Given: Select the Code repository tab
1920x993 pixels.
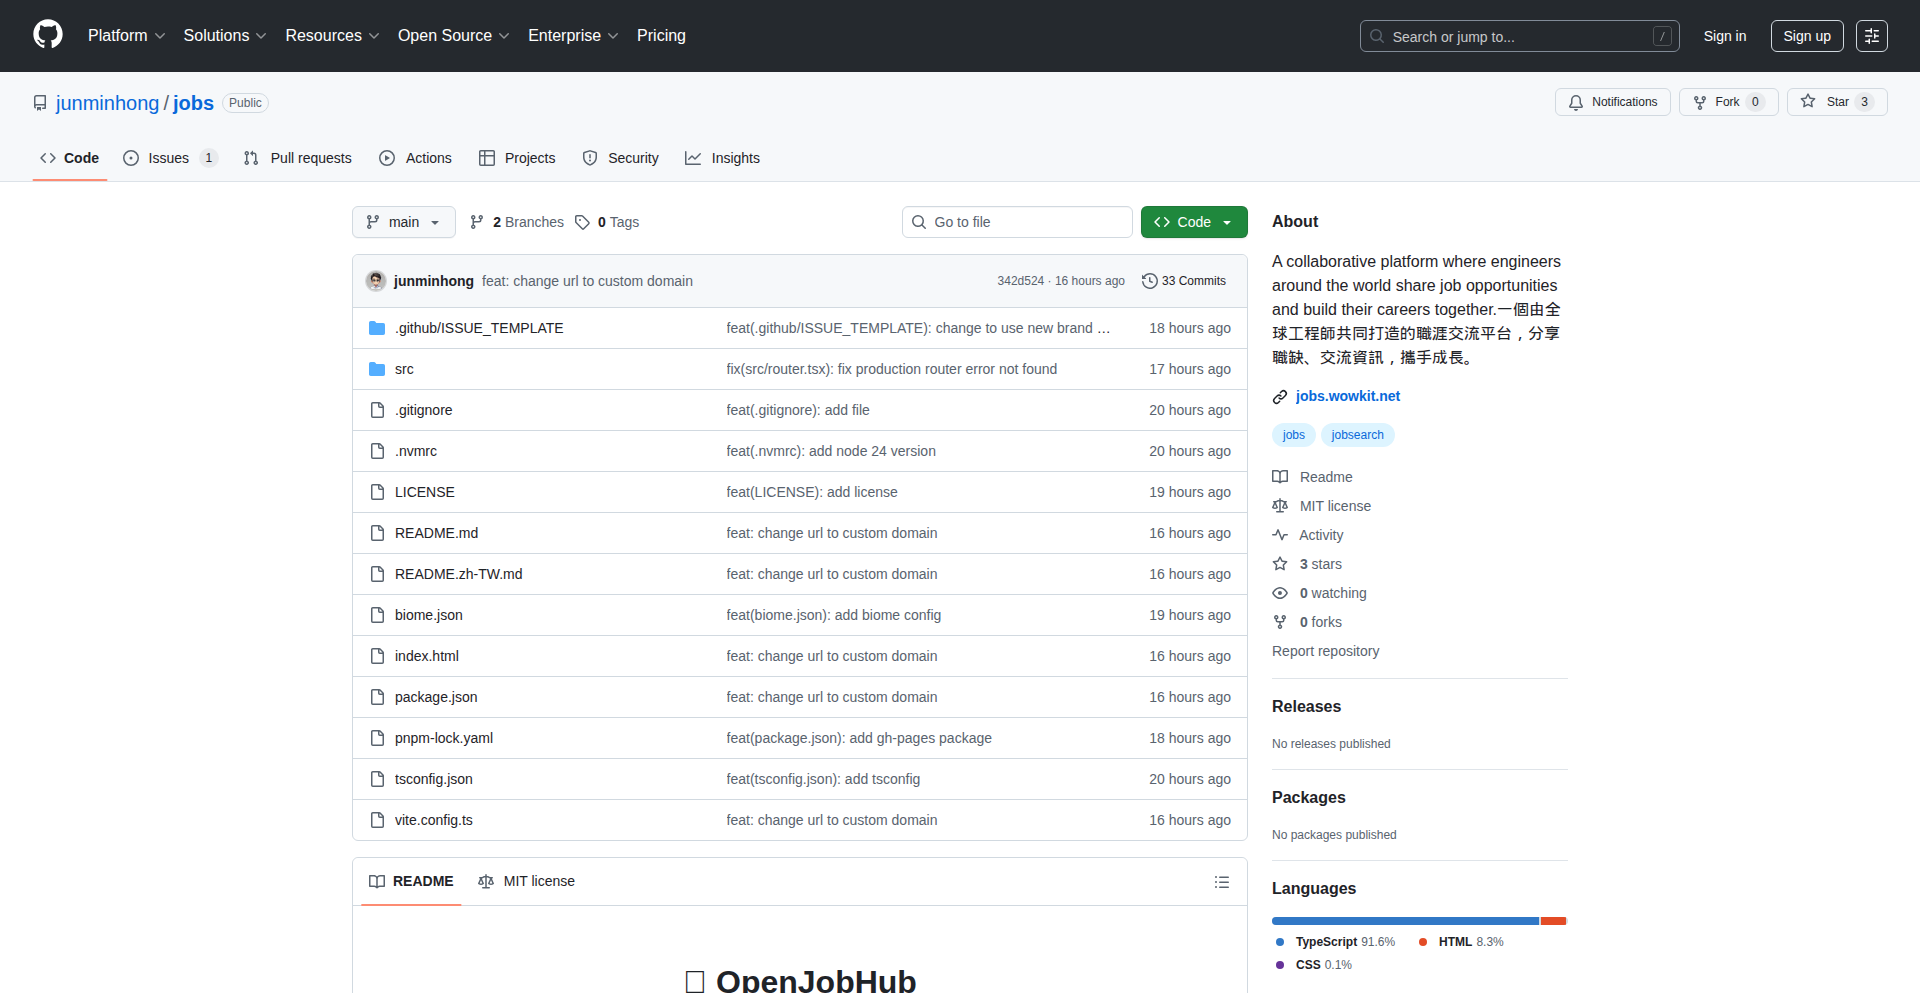Looking at the screenshot, I should click(x=70, y=158).
